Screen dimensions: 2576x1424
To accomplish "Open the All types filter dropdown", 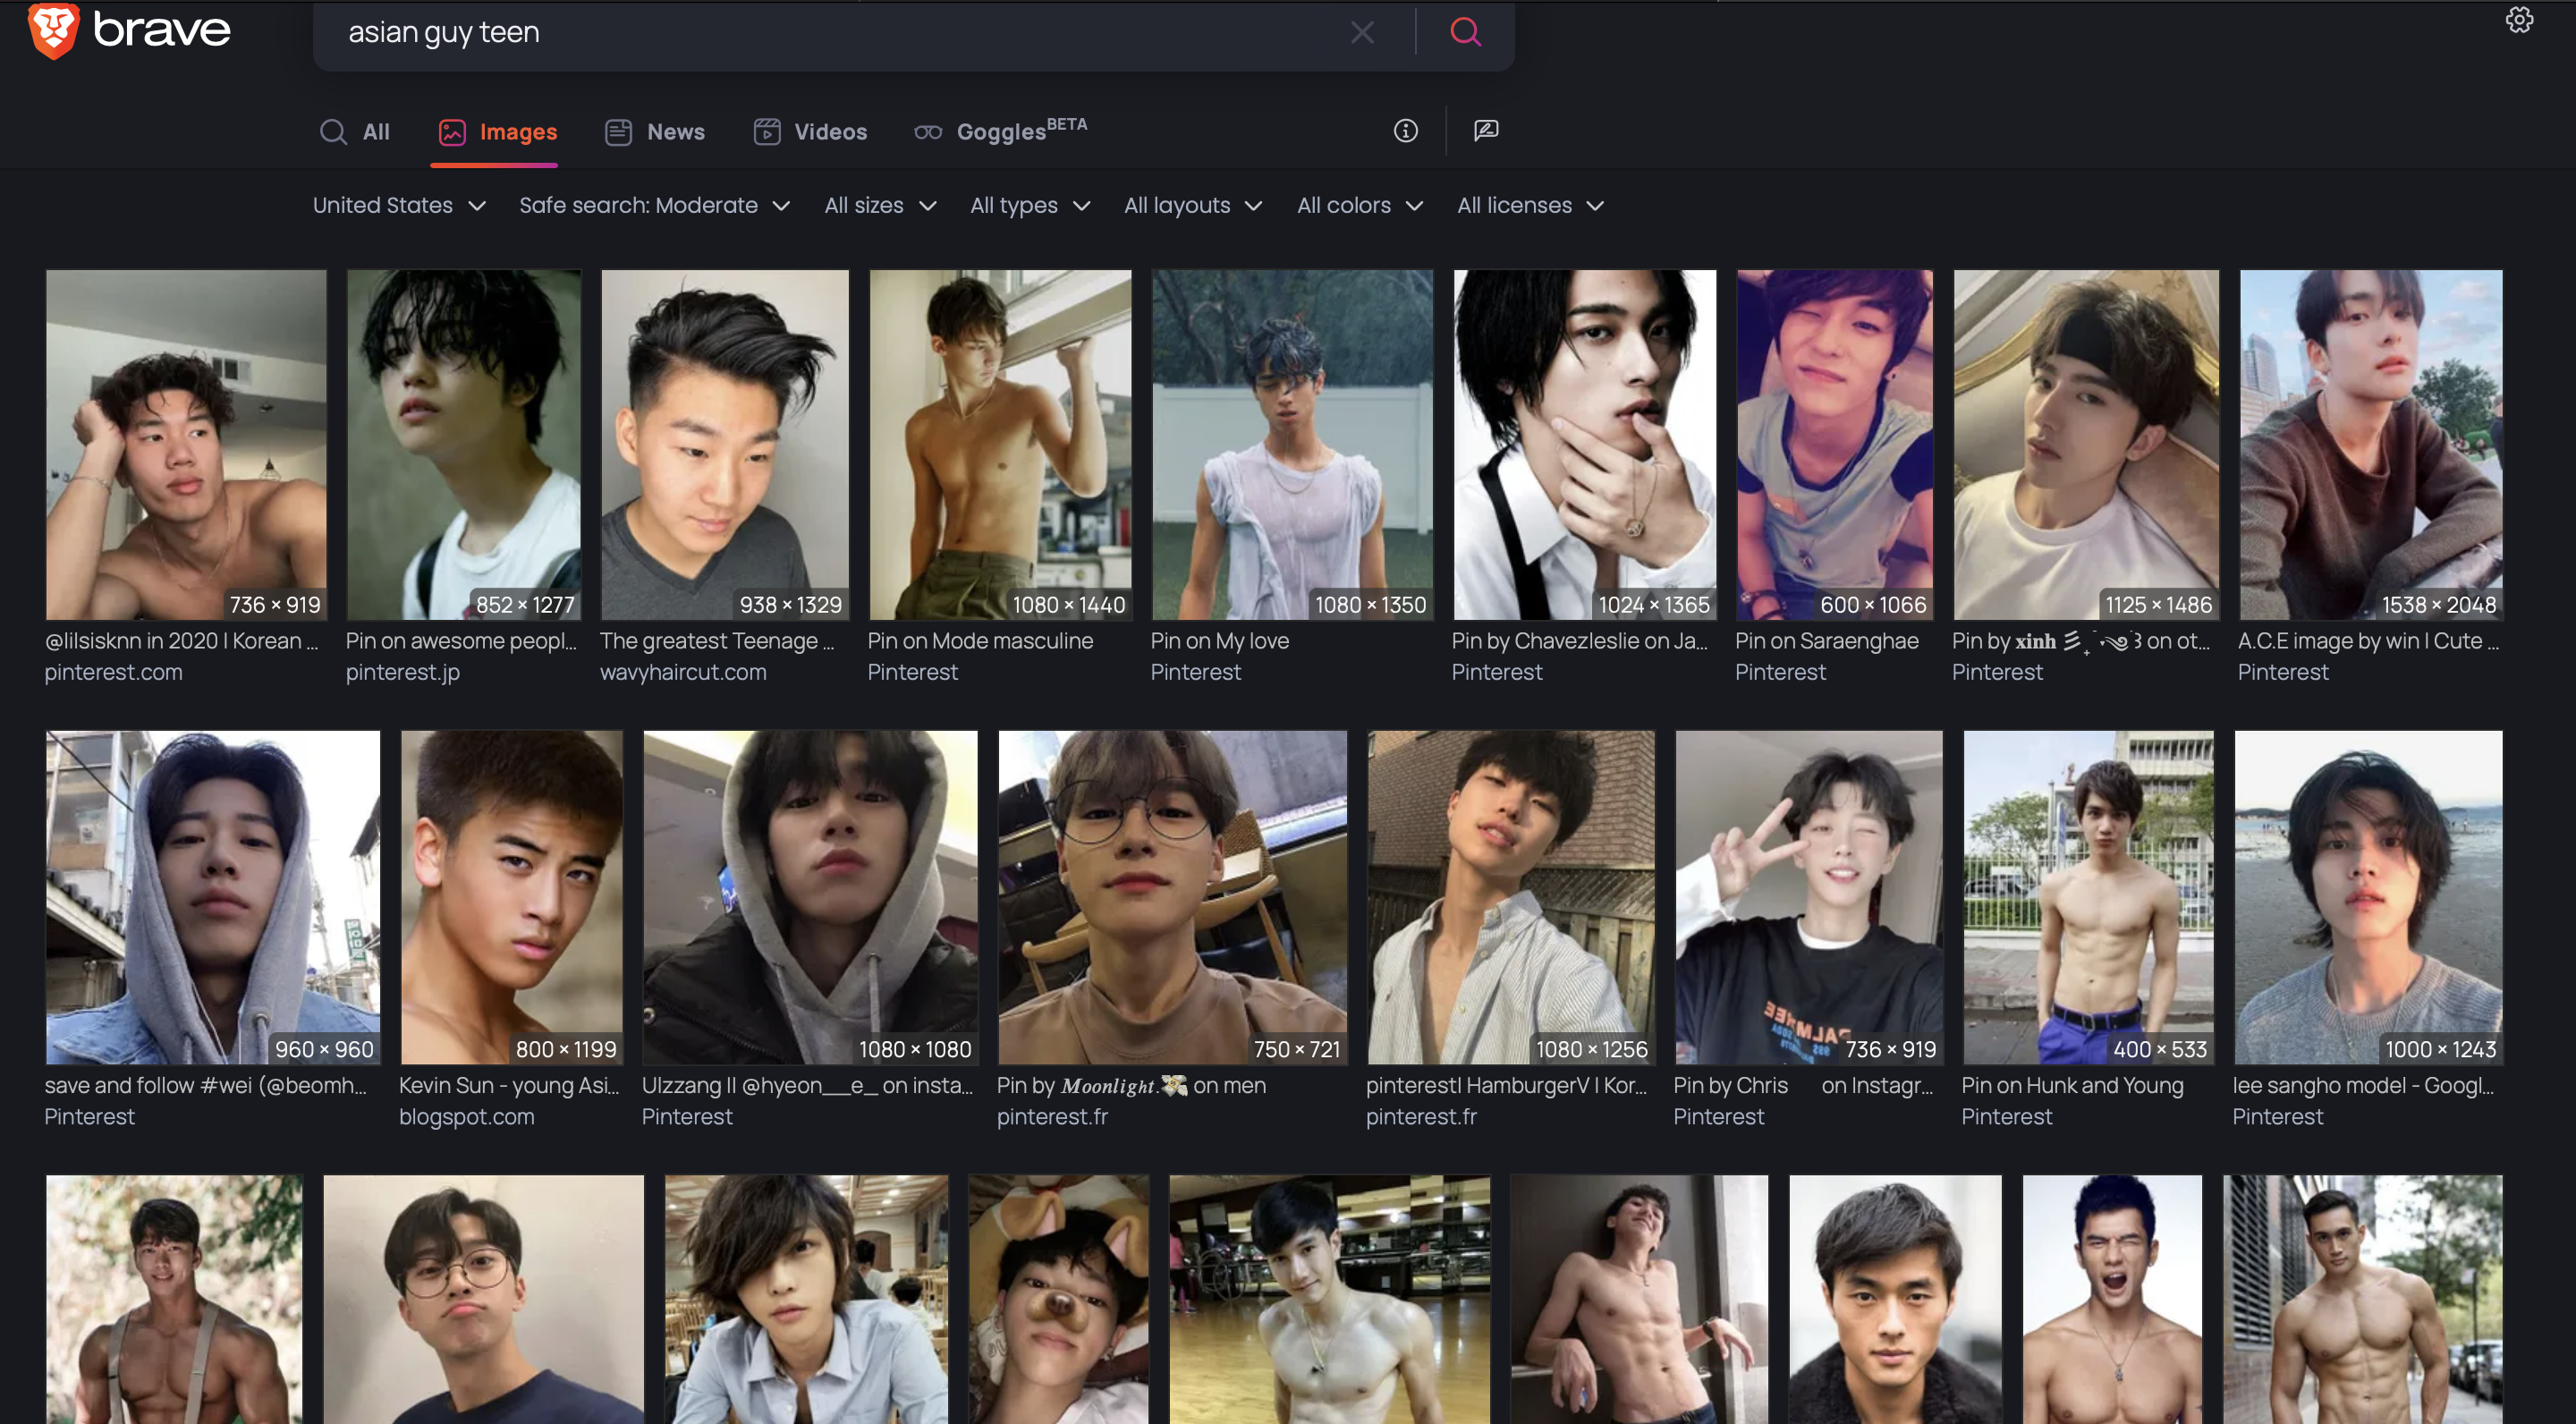I will tap(1030, 205).
